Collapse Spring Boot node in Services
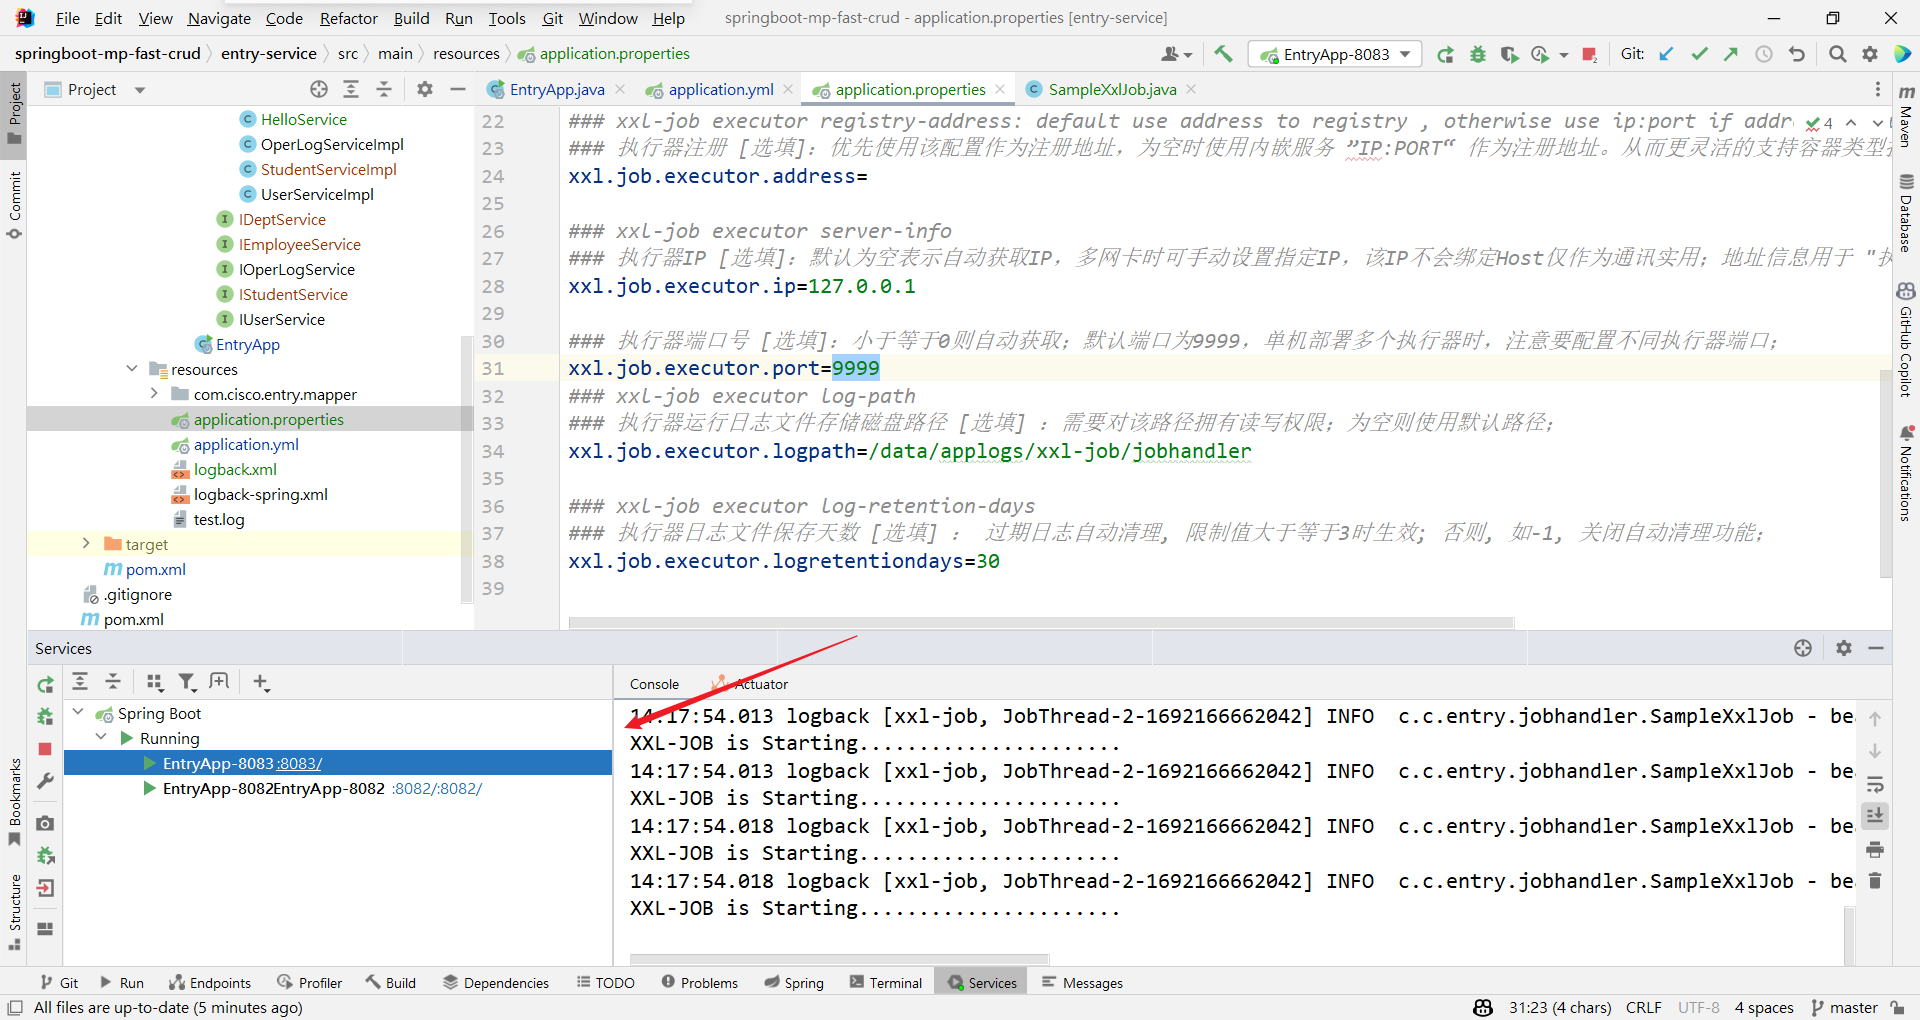Screen dimensions: 1920x1020 (x=78, y=712)
